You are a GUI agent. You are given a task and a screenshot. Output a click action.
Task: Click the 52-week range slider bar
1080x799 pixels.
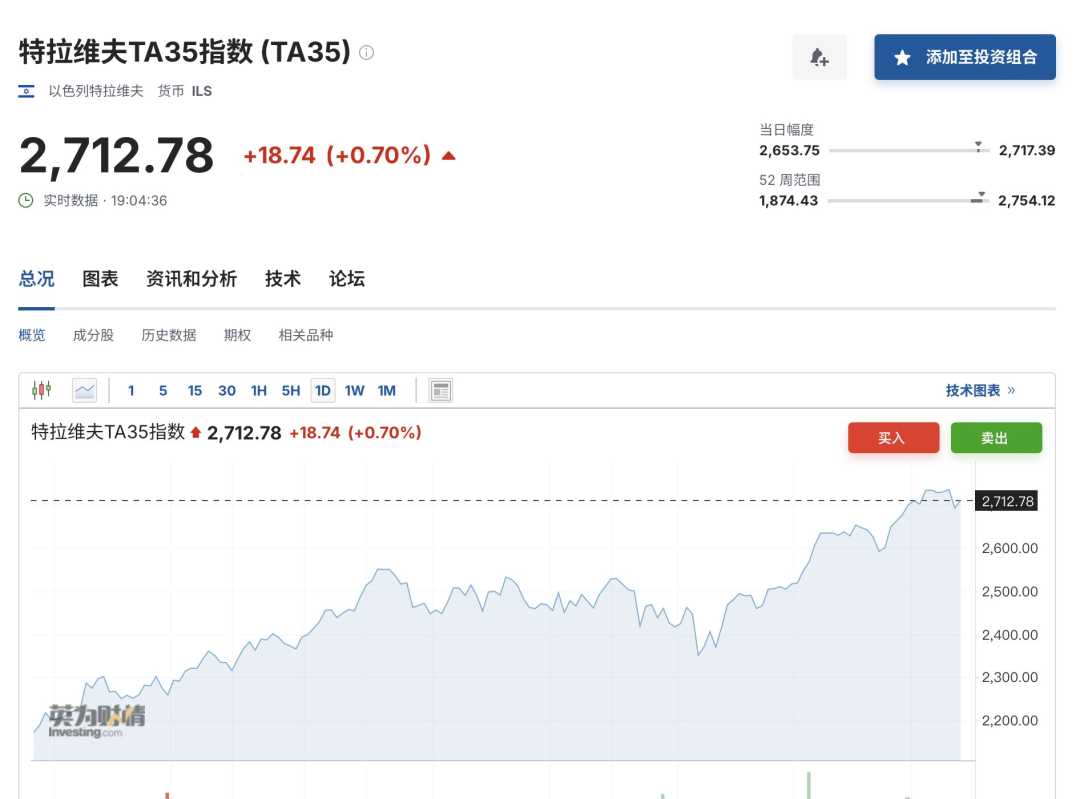coord(908,201)
